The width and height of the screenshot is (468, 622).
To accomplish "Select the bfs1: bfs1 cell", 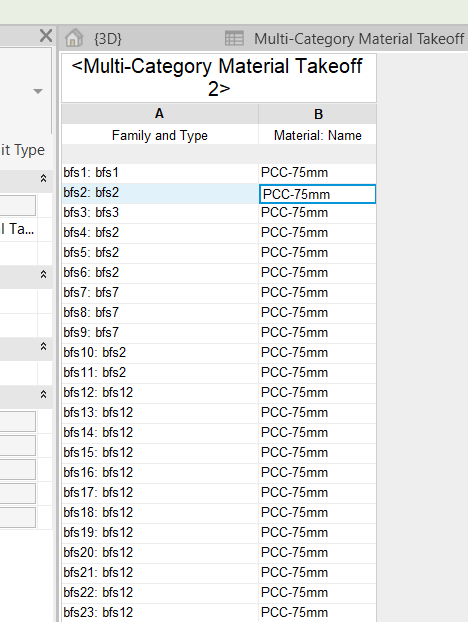I will pyautogui.click(x=160, y=173).
